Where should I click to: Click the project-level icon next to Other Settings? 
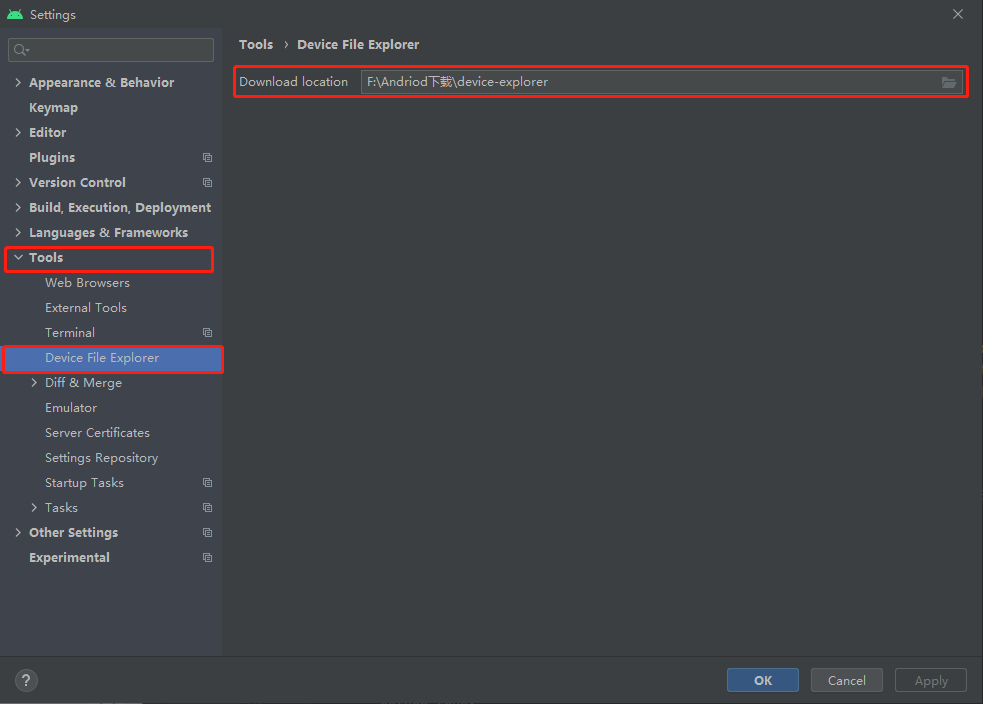(x=208, y=533)
